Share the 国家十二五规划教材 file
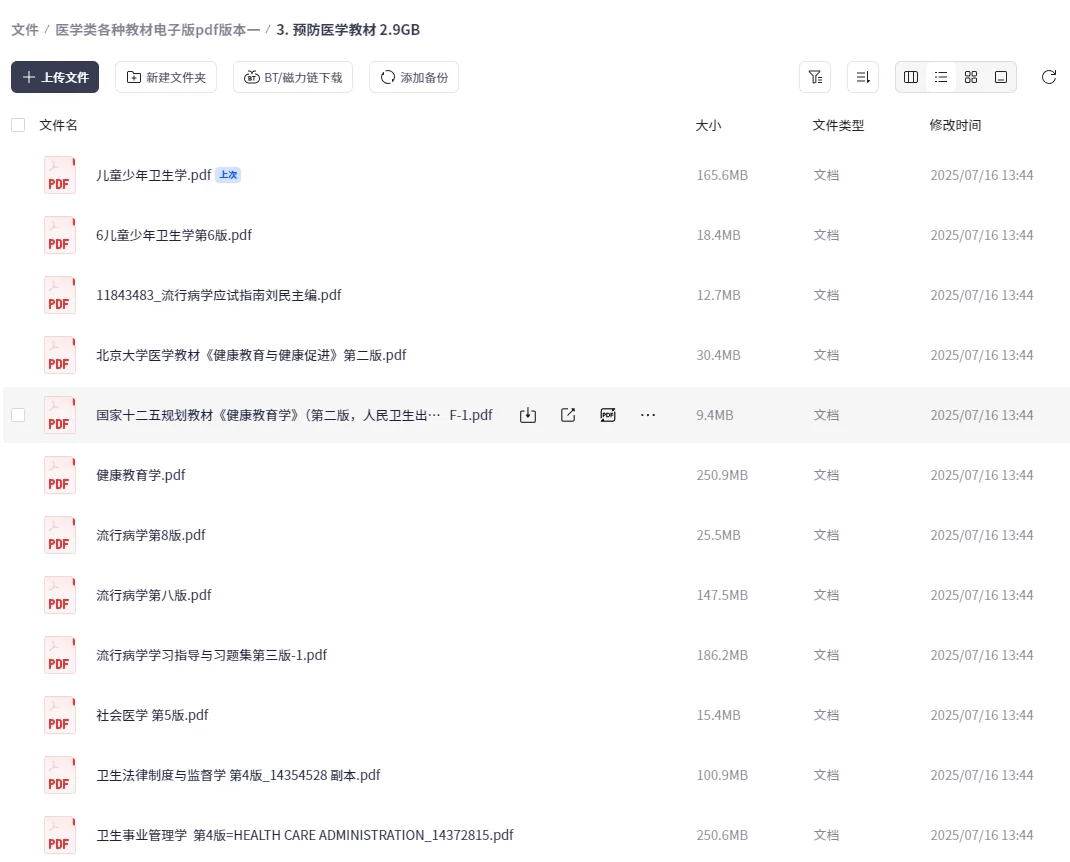 [568, 415]
